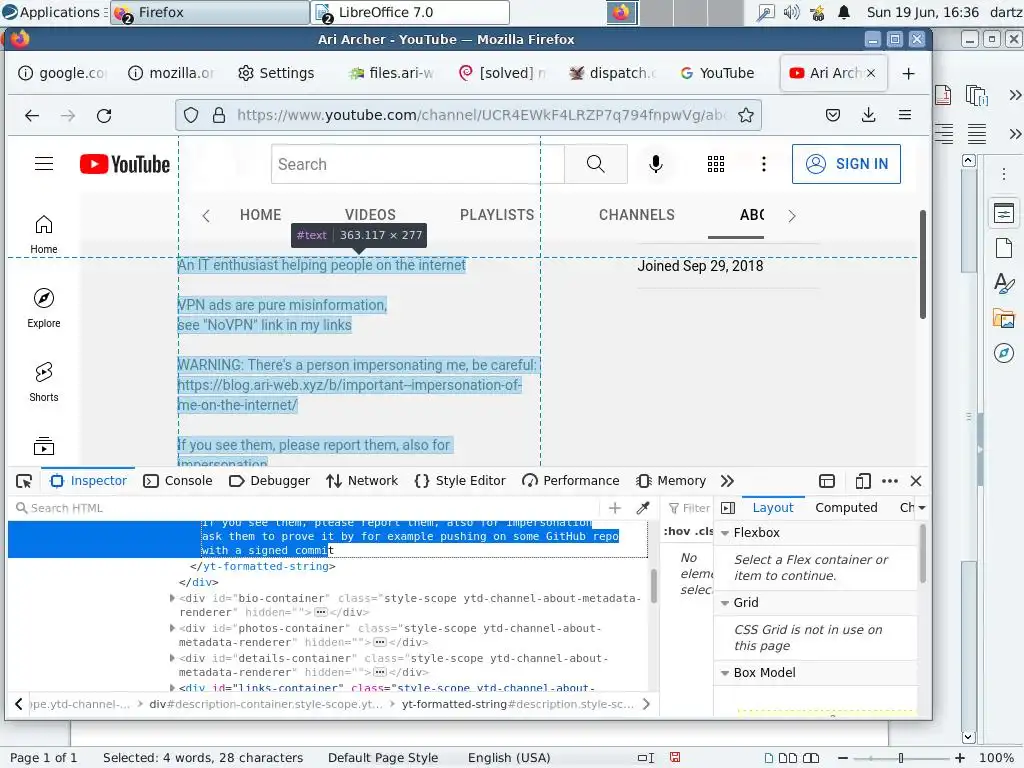This screenshot has height=768, width=1024.
Task: Switch to the Console devtools tab
Action: coord(178,481)
